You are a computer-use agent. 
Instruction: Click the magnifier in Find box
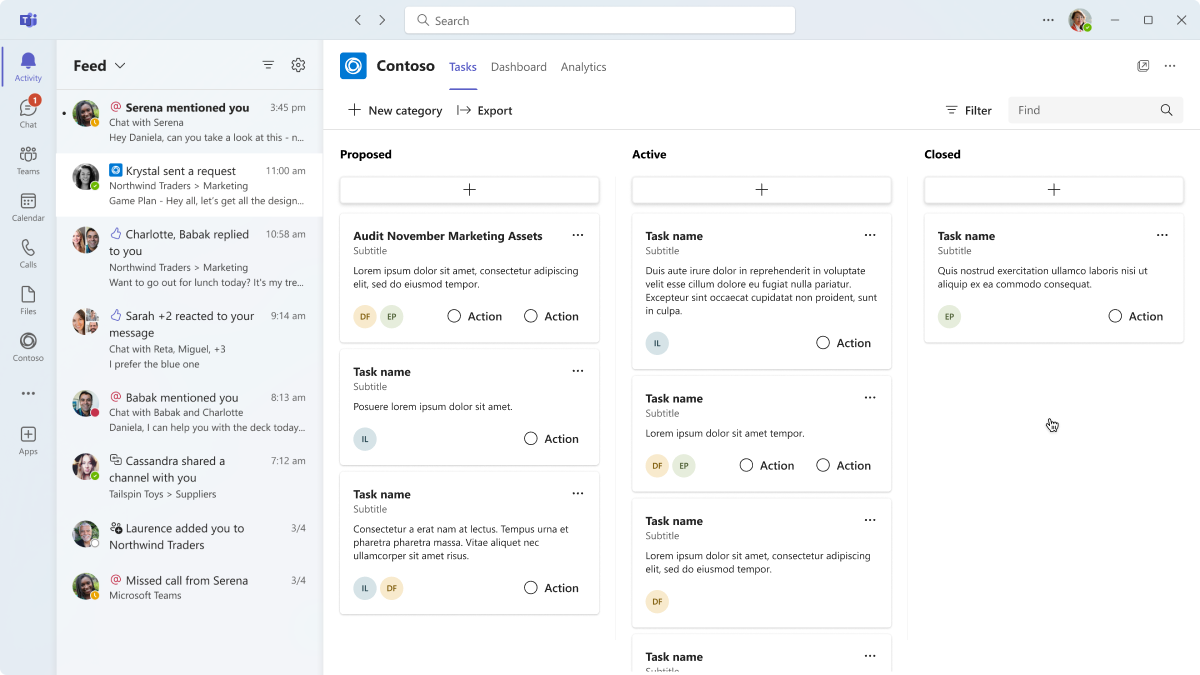click(1166, 110)
